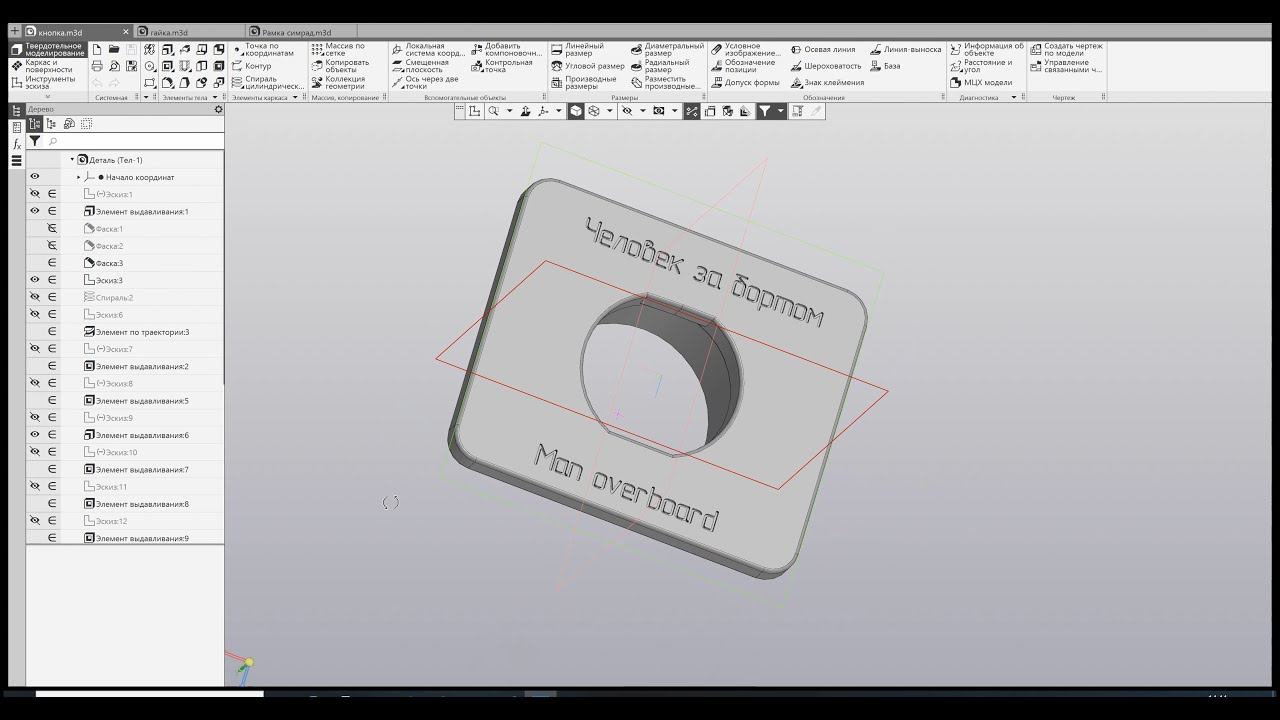This screenshot has width=1280, height=720.
Task: Select Шероховатость annotation tool
Action: [x=826, y=66]
